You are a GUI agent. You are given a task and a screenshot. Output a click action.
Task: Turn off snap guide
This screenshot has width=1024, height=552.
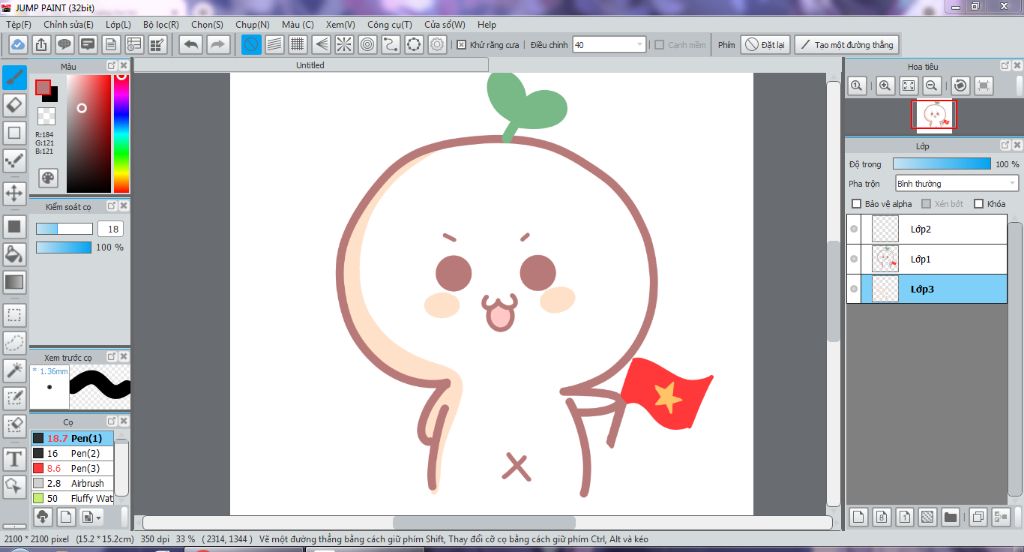pyautogui.click(x=251, y=44)
